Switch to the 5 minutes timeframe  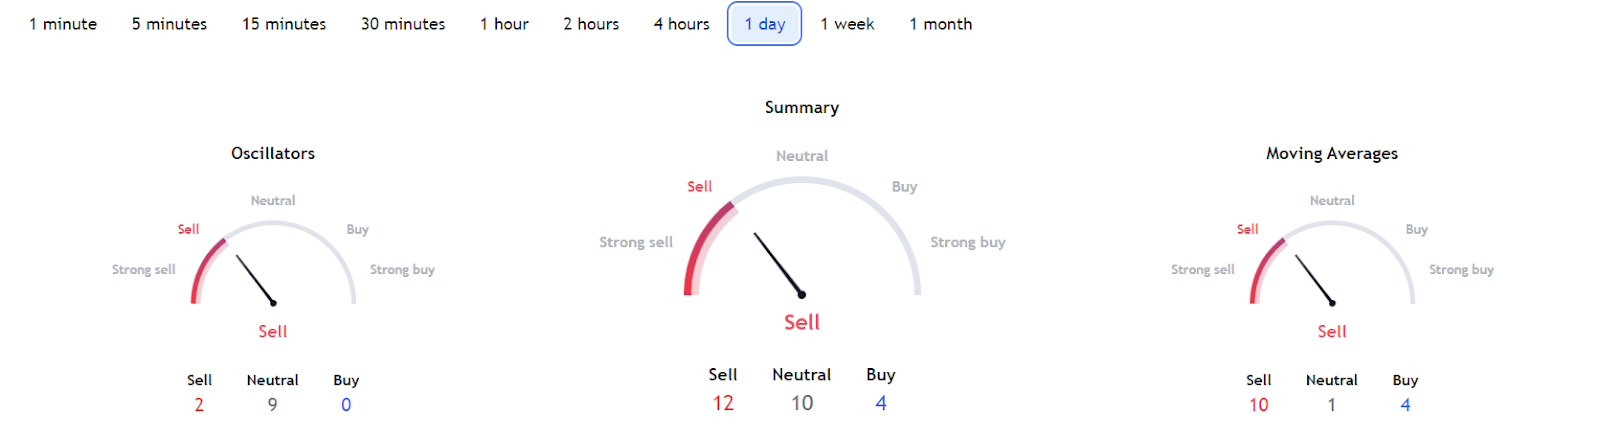coord(169,24)
